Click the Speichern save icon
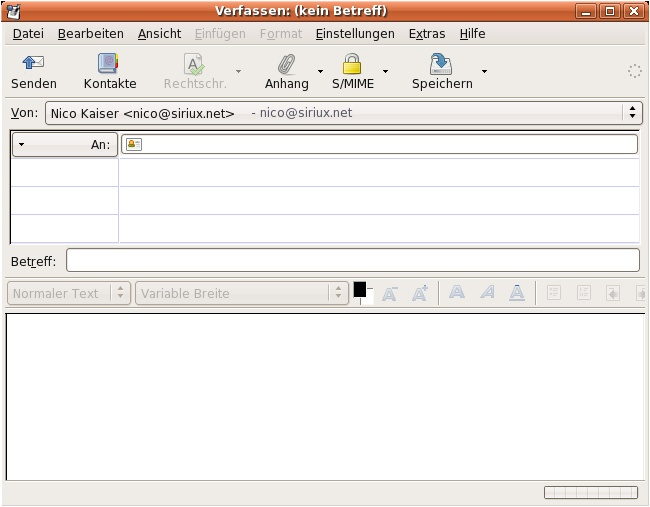650x507 pixels. coord(441,64)
